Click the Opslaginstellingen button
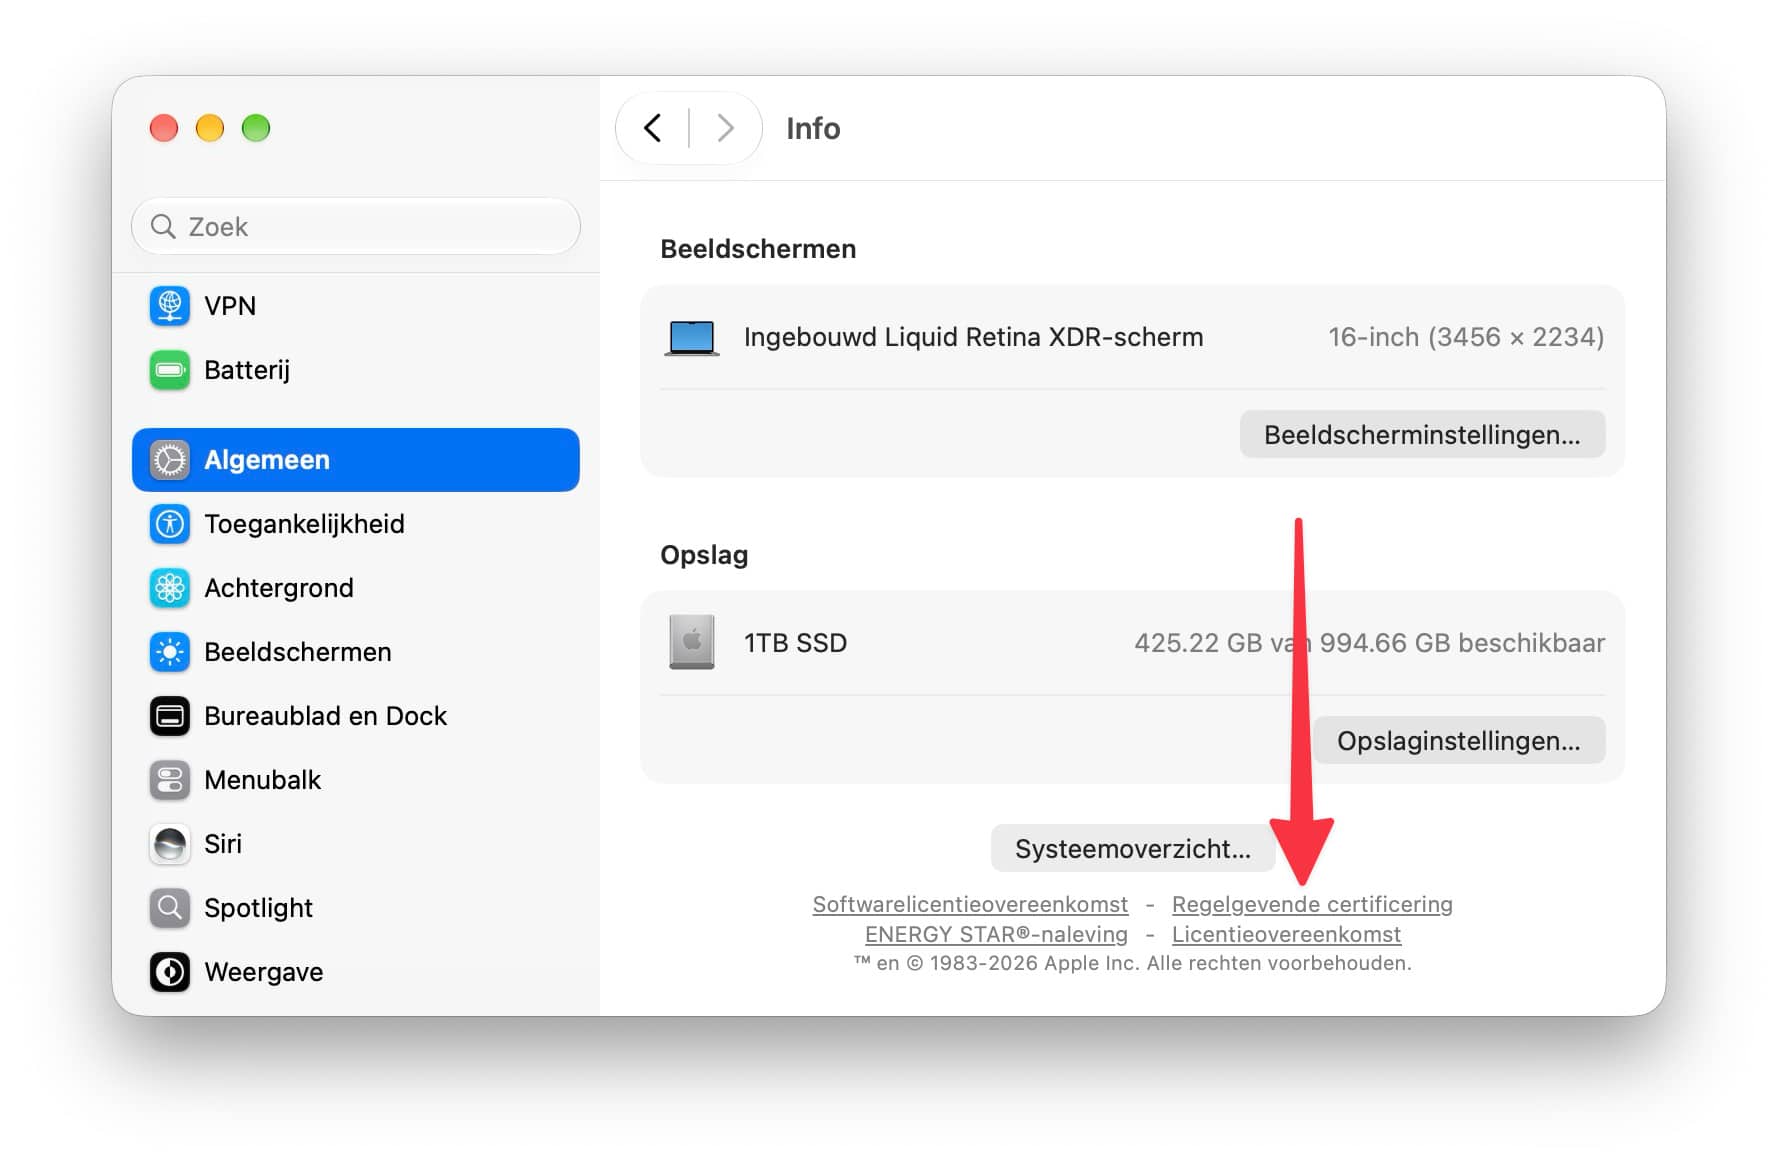 pos(1459,741)
